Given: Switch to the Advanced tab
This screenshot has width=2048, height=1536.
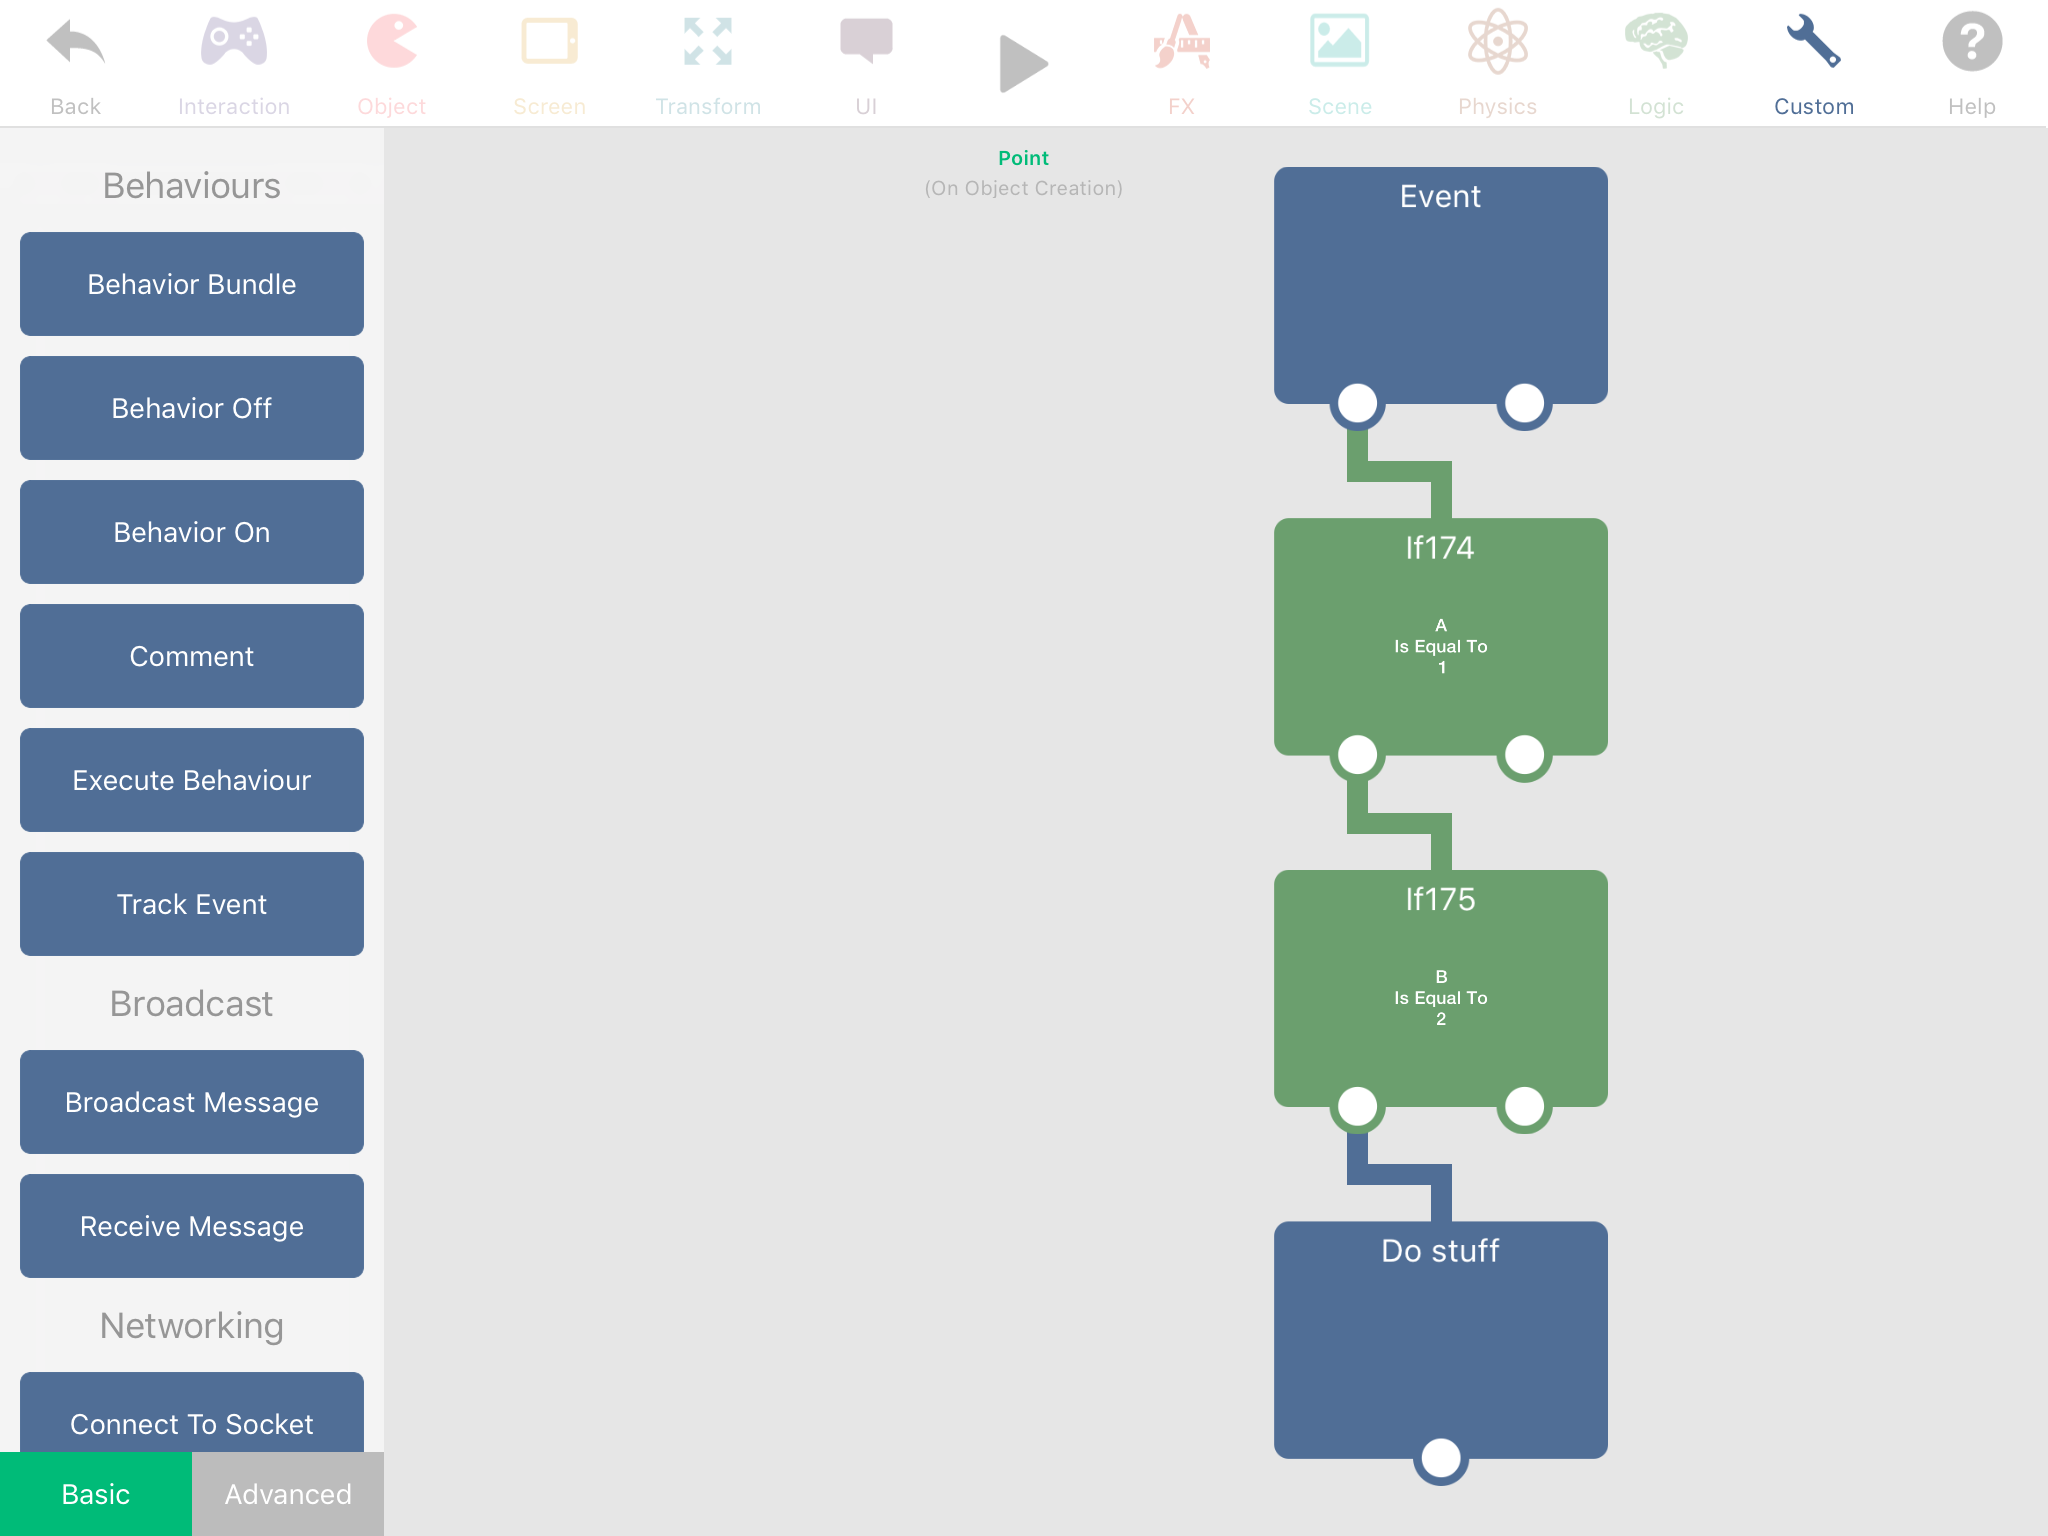Looking at the screenshot, I should point(288,1494).
